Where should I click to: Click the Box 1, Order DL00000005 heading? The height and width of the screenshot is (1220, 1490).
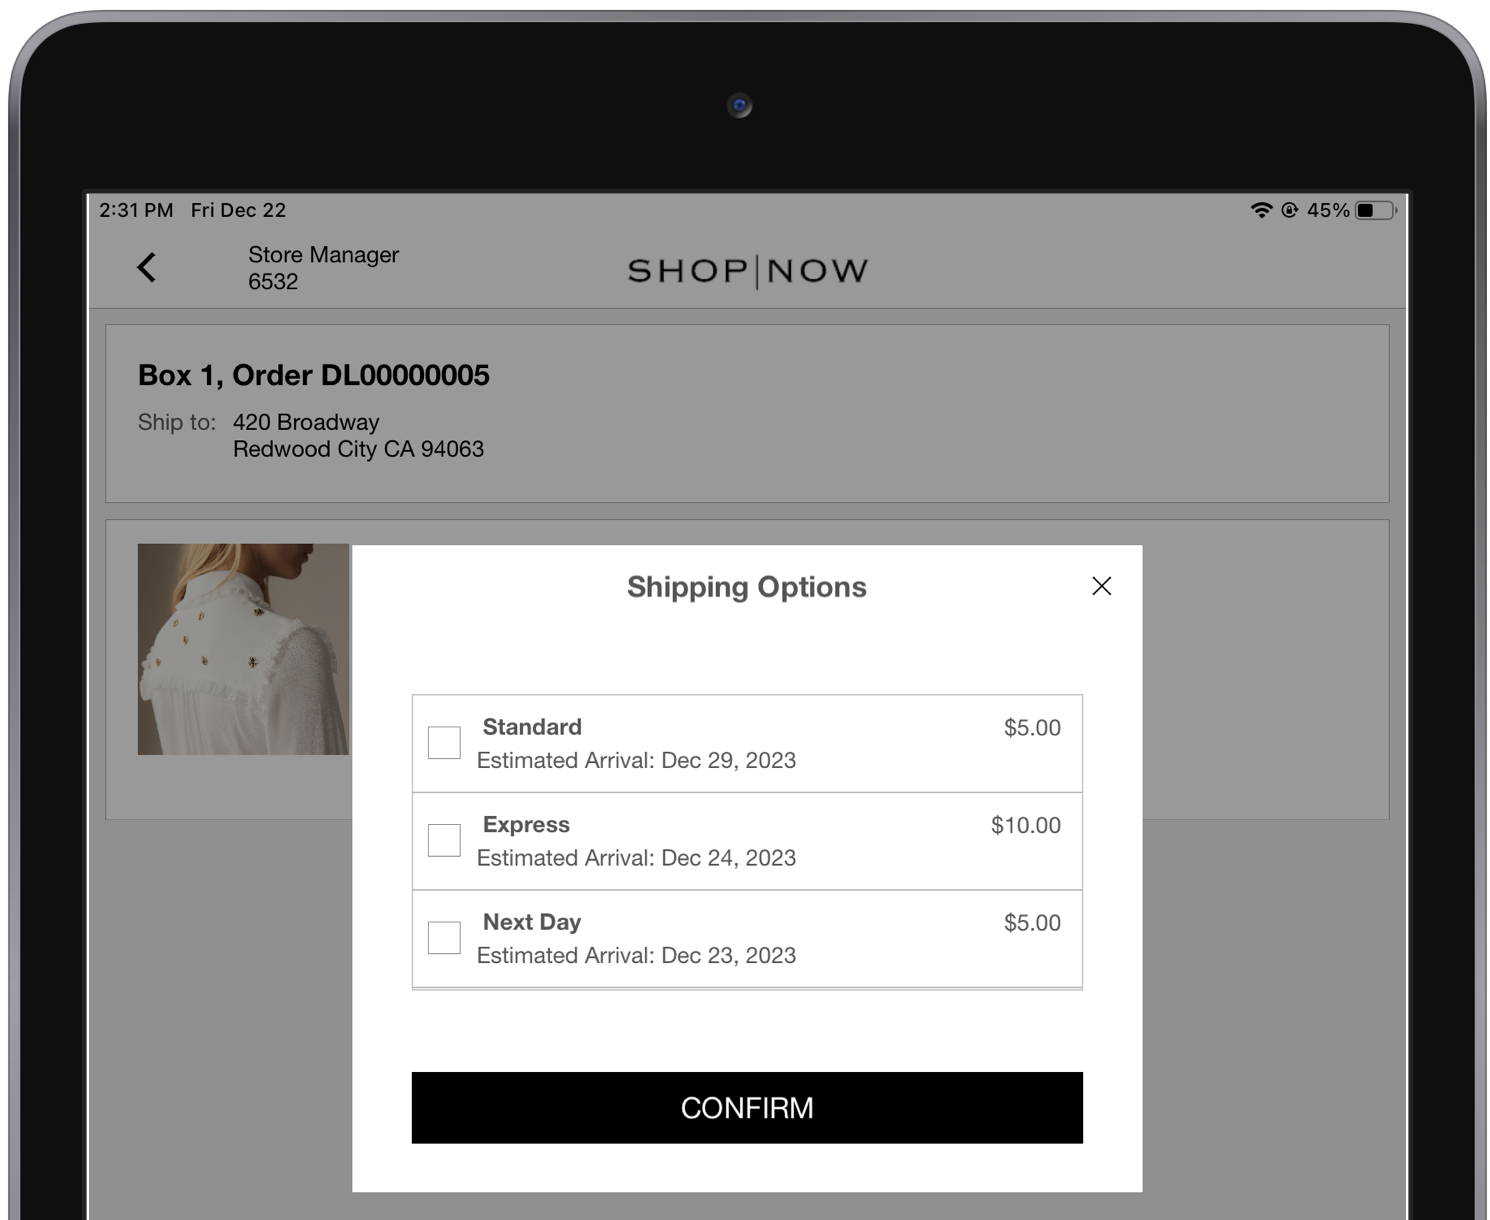(x=314, y=375)
